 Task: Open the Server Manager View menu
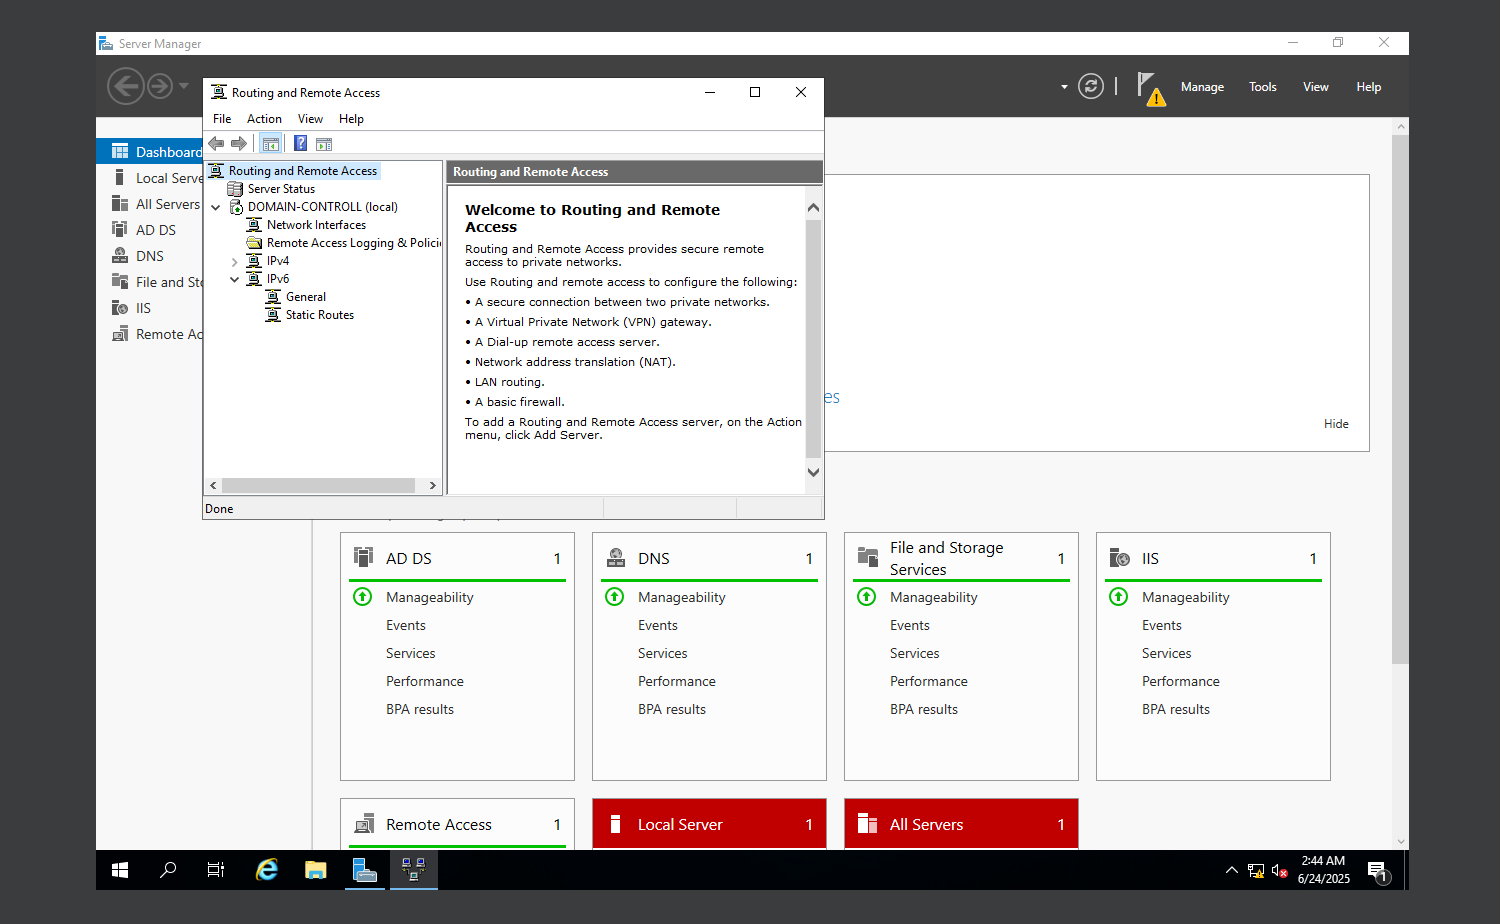click(x=1315, y=87)
